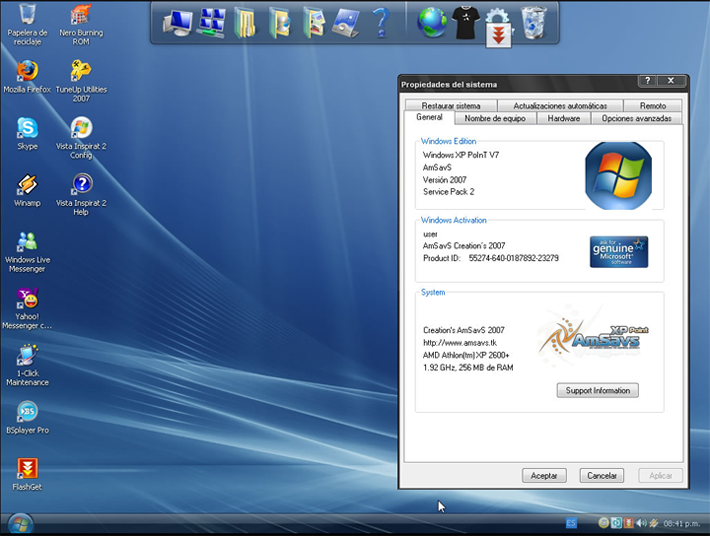Click the genuine Microsoft software badge

(619, 252)
